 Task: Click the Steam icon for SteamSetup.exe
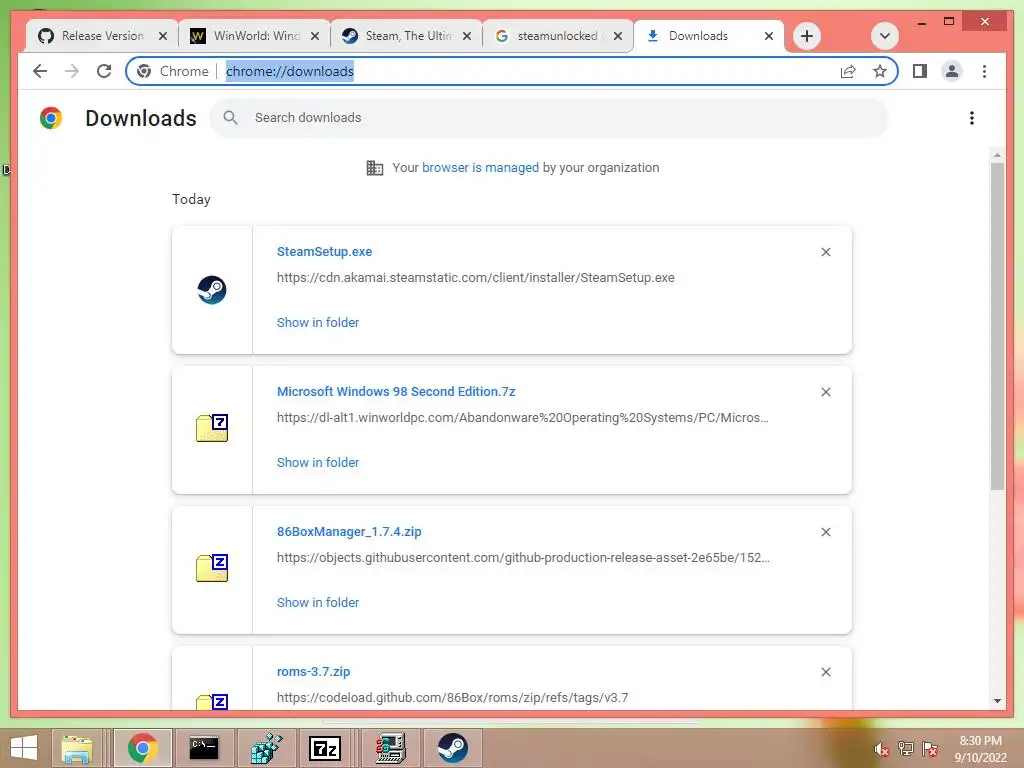click(212, 290)
